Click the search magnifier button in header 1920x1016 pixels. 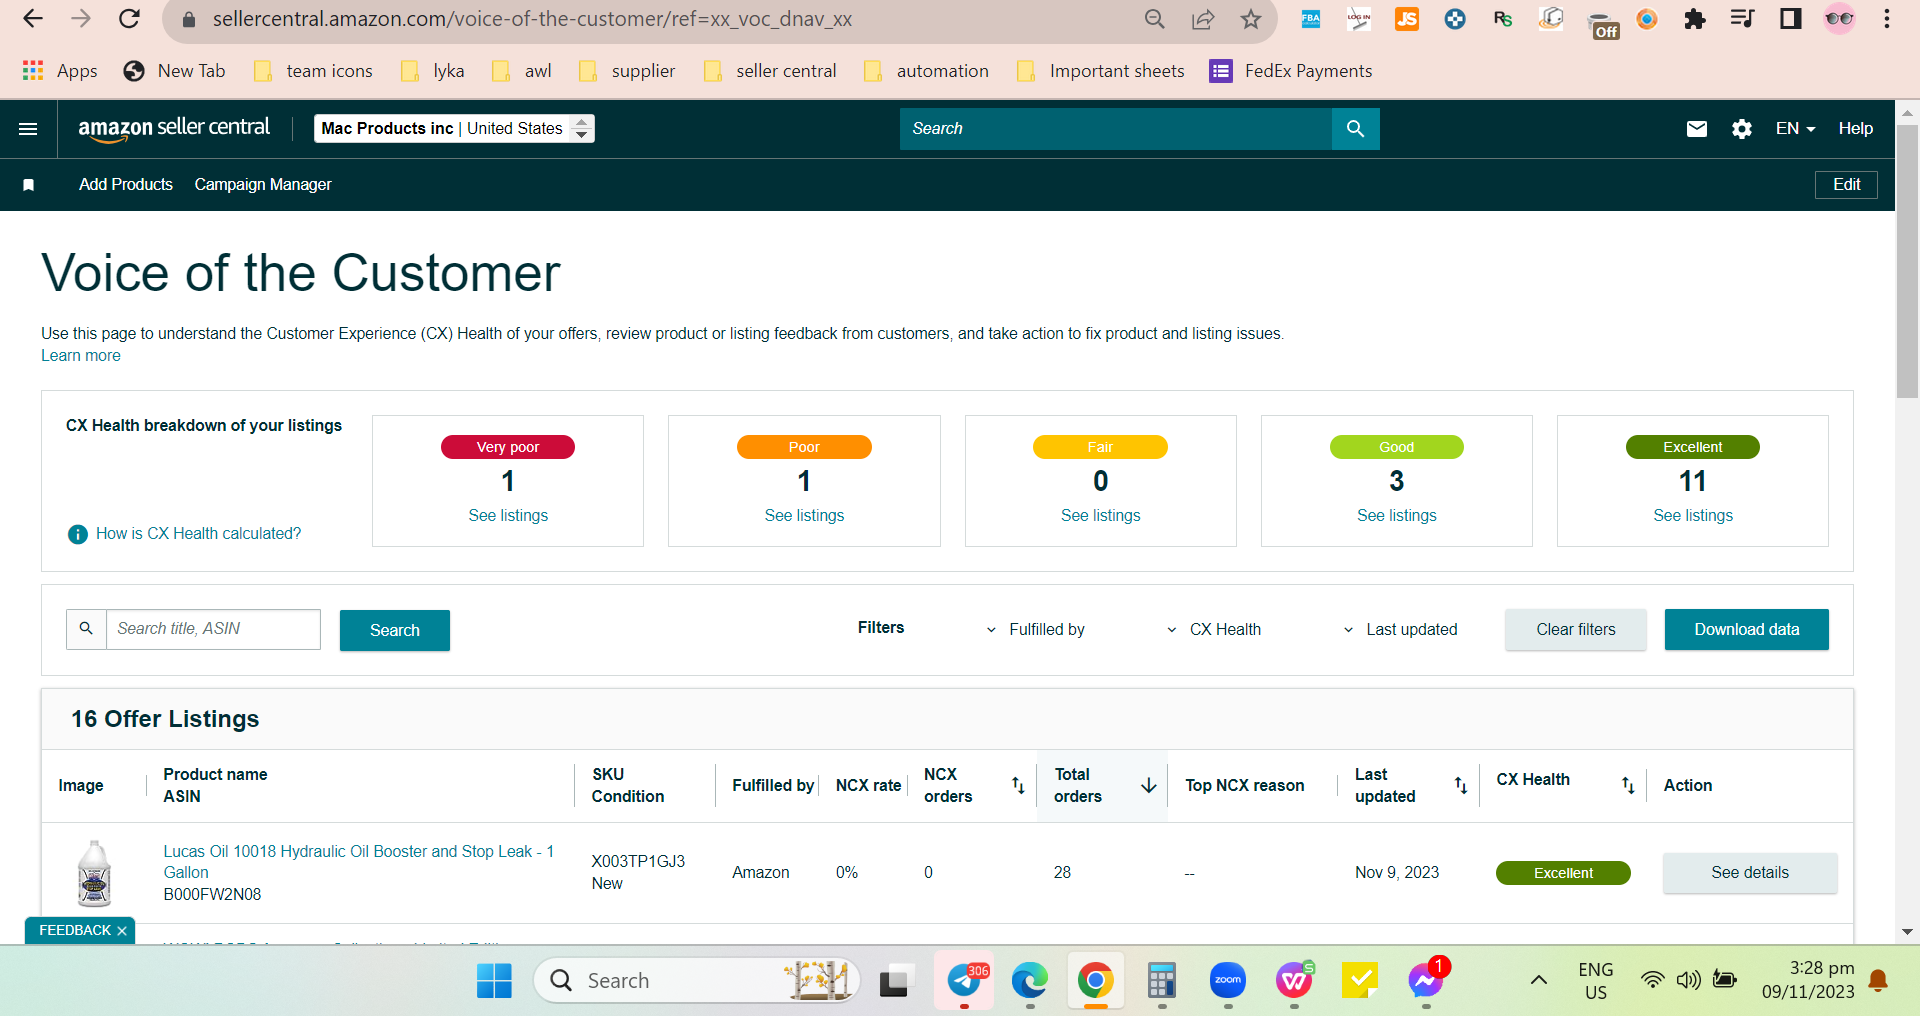pos(1355,129)
